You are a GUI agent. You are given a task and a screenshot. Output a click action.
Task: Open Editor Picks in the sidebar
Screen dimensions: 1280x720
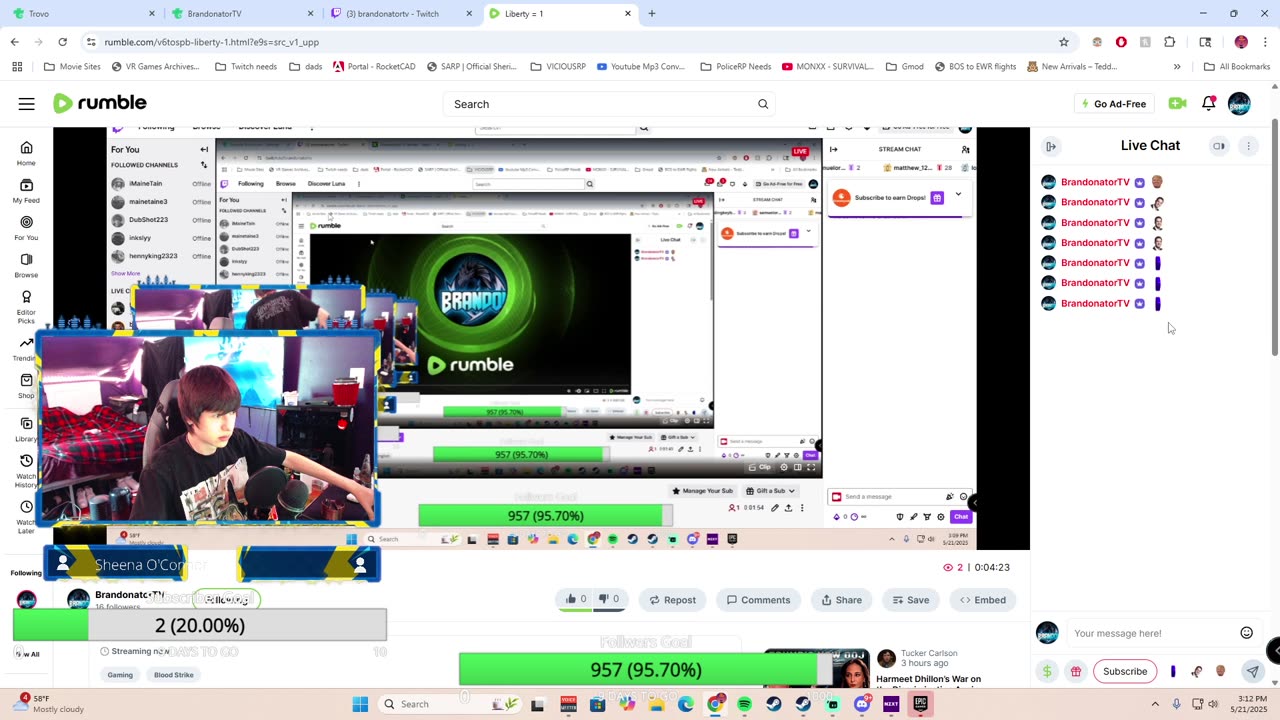coord(26,306)
